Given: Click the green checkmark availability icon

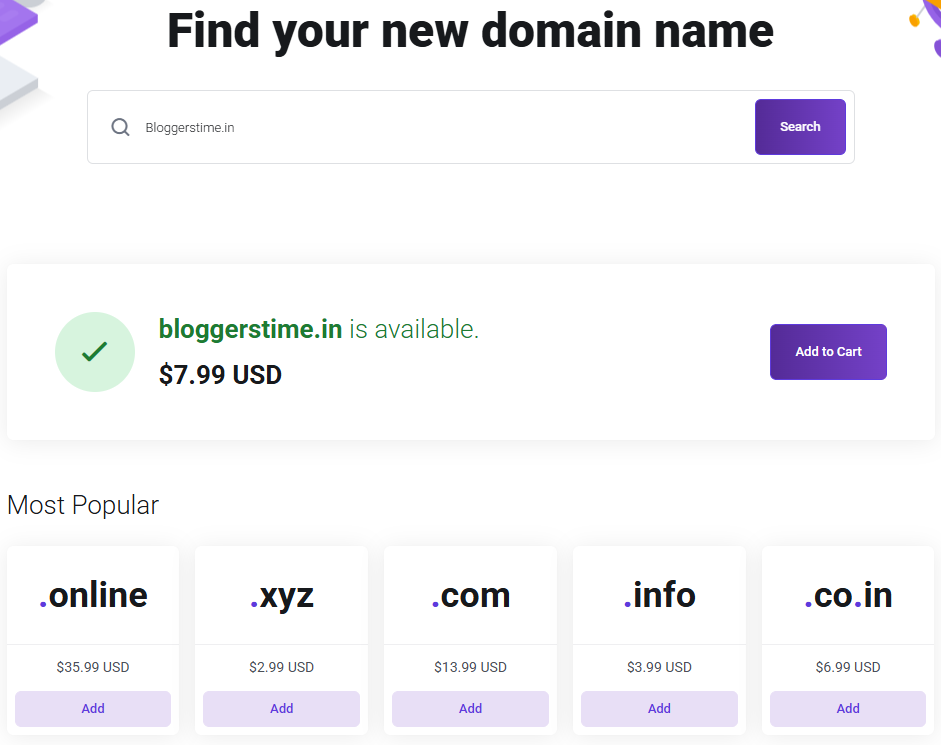Looking at the screenshot, I should (x=94, y=352).
